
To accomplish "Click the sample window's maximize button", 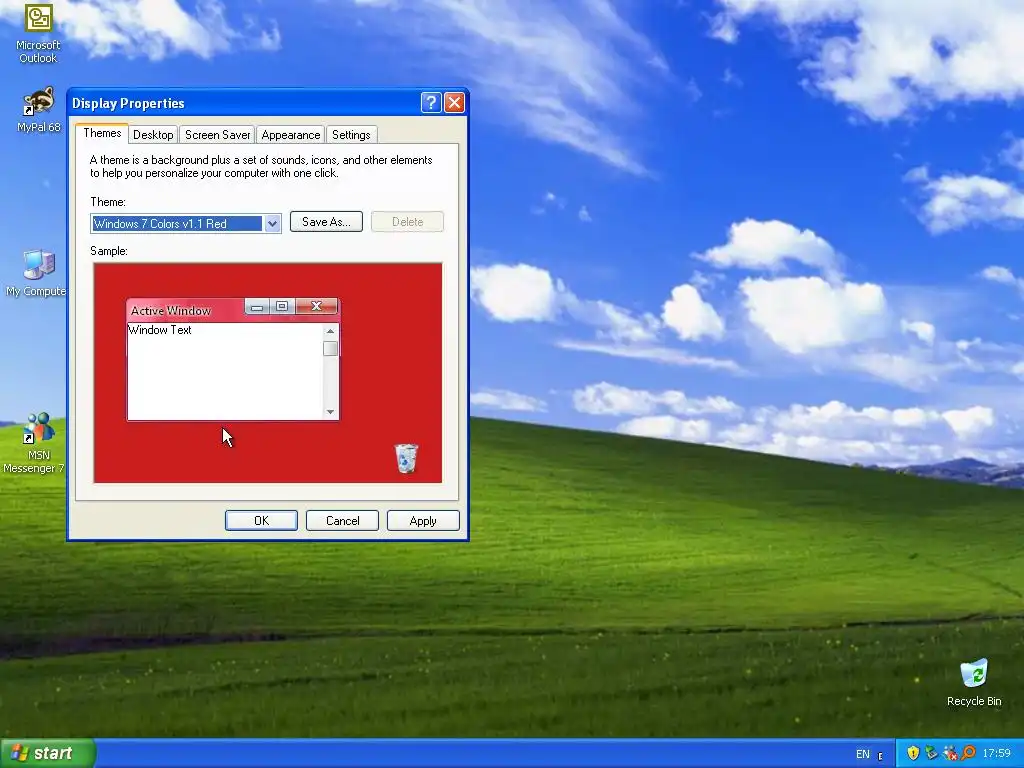I will 282,306.
